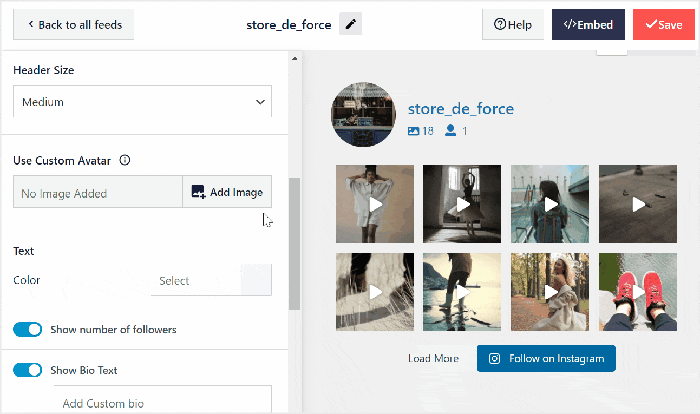
Task: Play the ballerina dancing video thumbnail
Action: [x=462, y=204]
